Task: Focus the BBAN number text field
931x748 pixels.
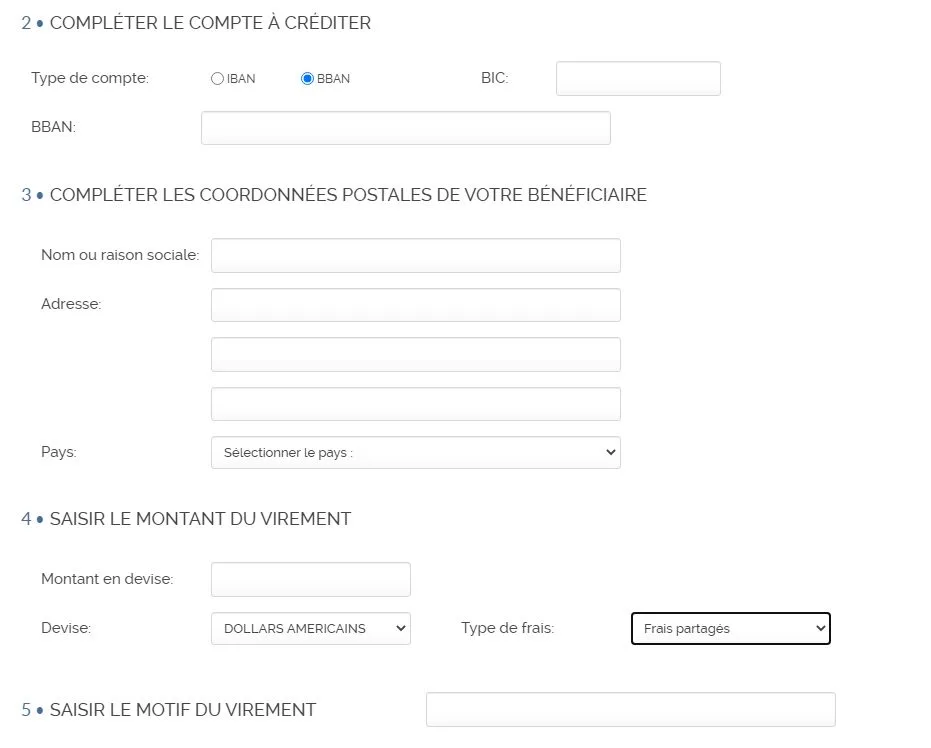Action: [x=405, y=128]
